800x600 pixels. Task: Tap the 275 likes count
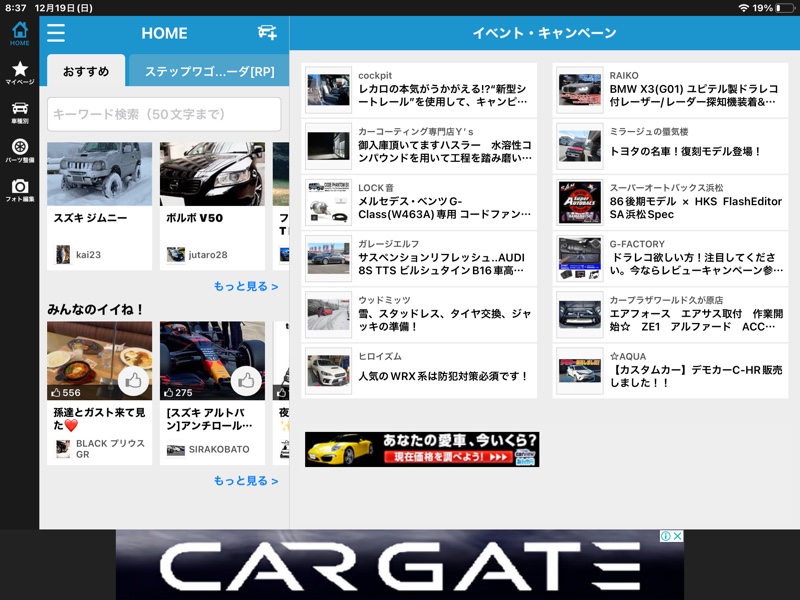click(x=178, y=392)
